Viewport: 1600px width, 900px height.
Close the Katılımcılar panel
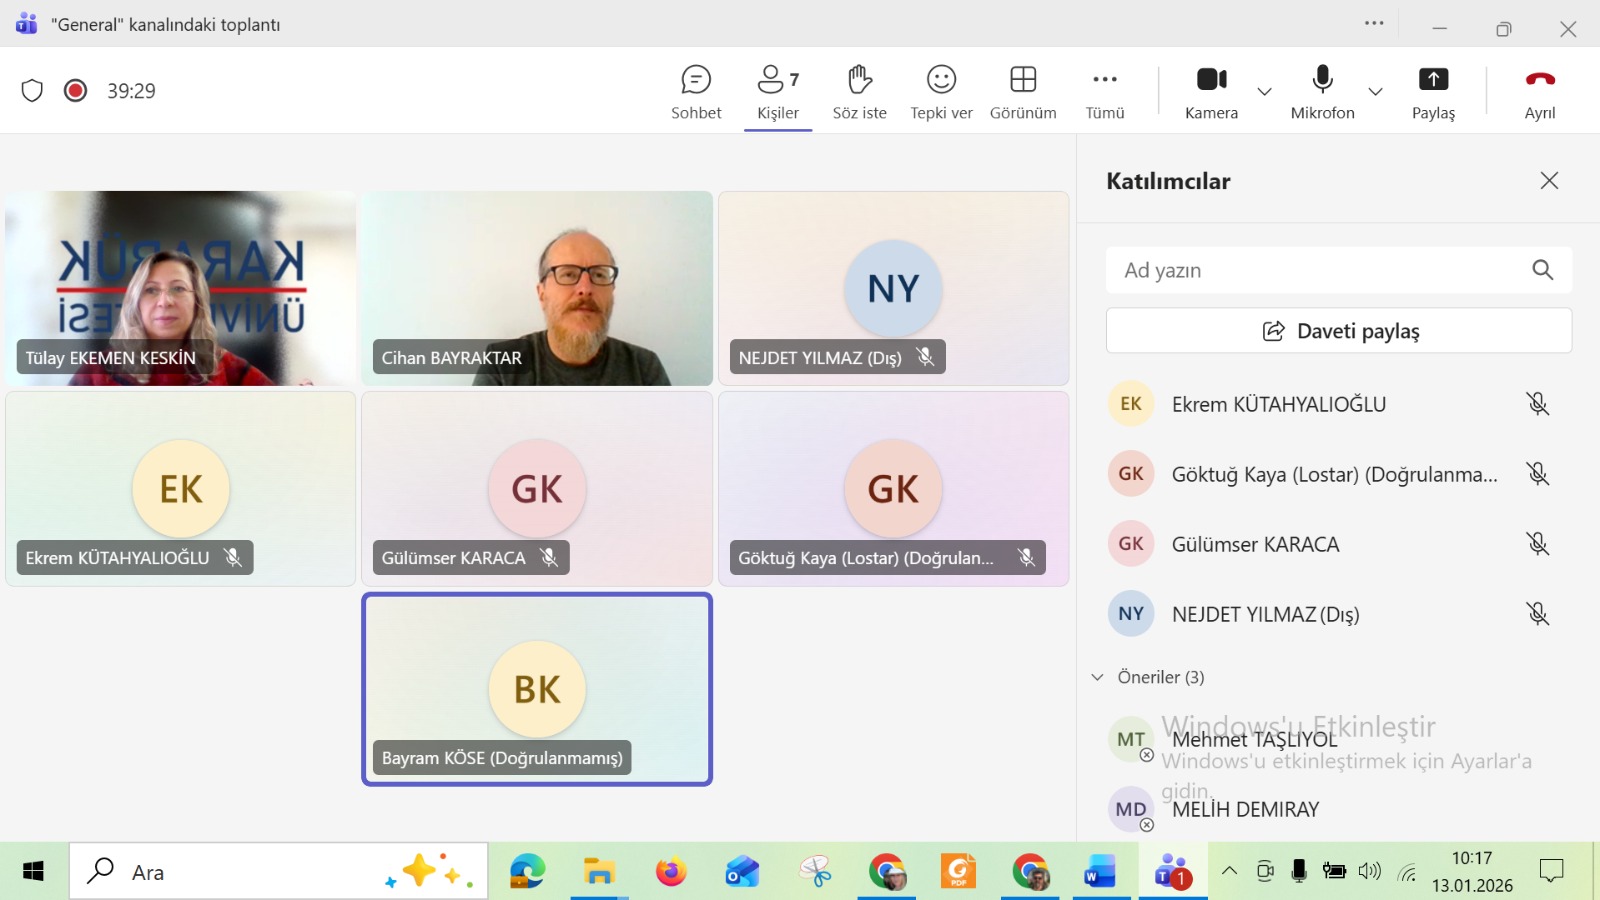[1549, 181]
